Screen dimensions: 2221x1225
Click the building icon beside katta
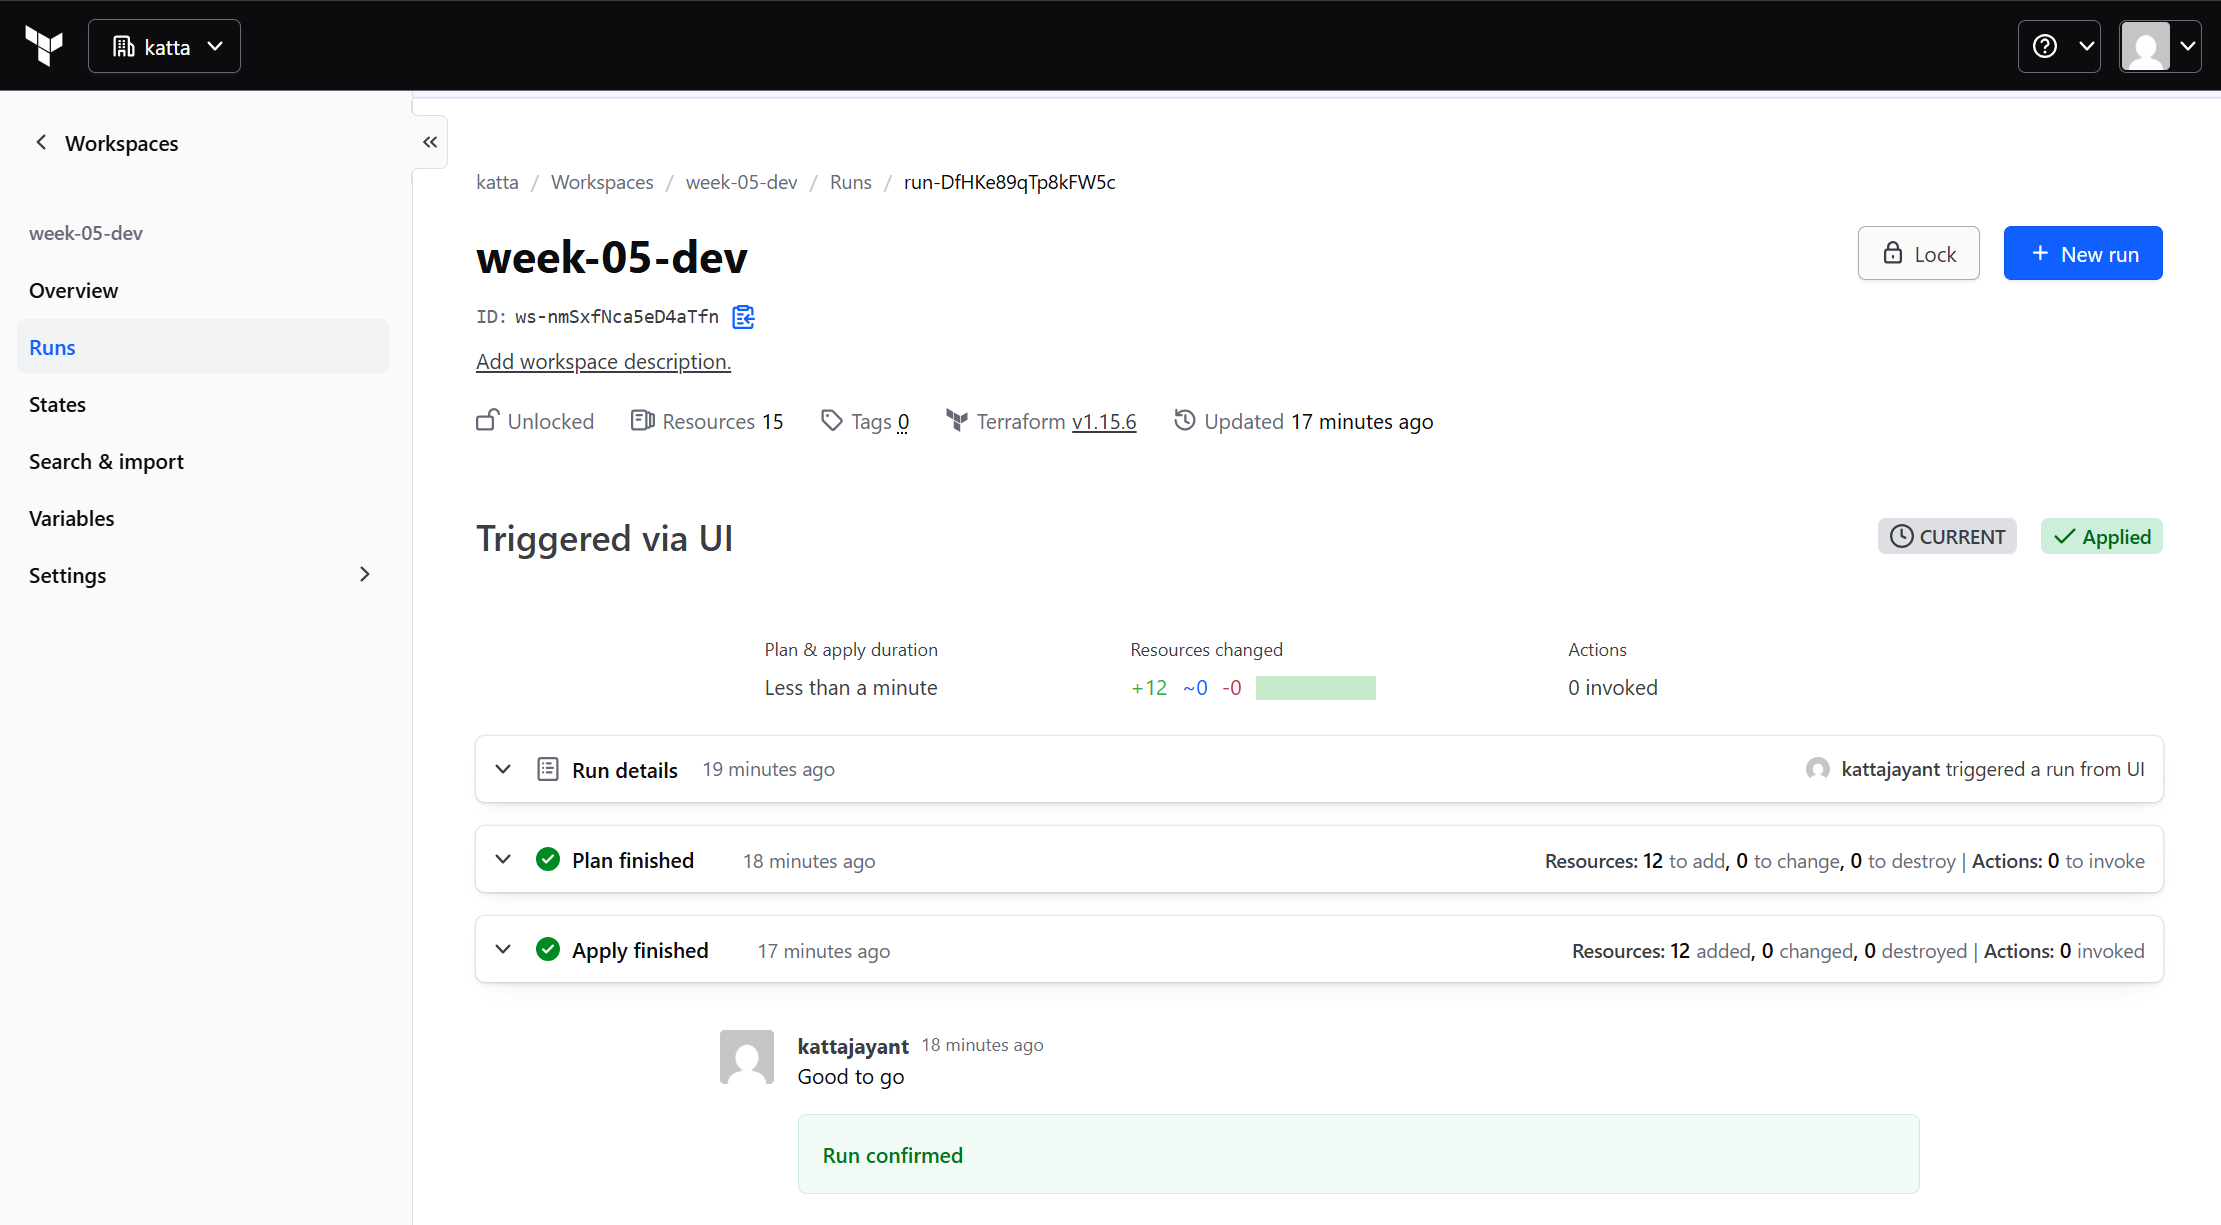pyautogui.click(x=123, y=46)
